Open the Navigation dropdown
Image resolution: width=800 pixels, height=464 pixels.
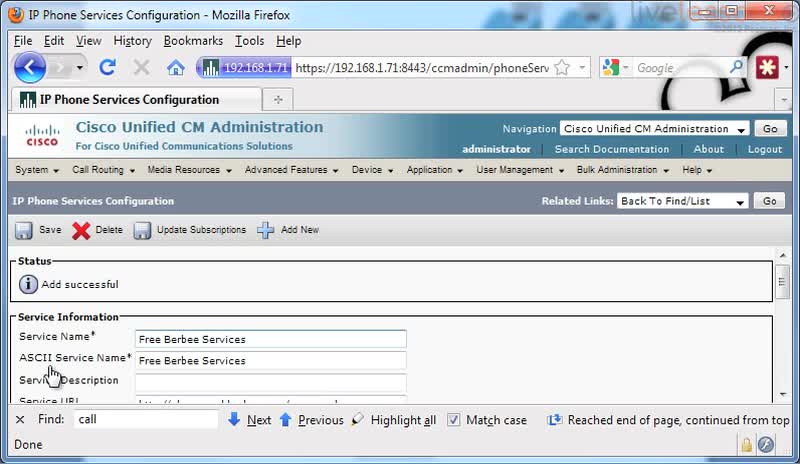coord(655,129)
